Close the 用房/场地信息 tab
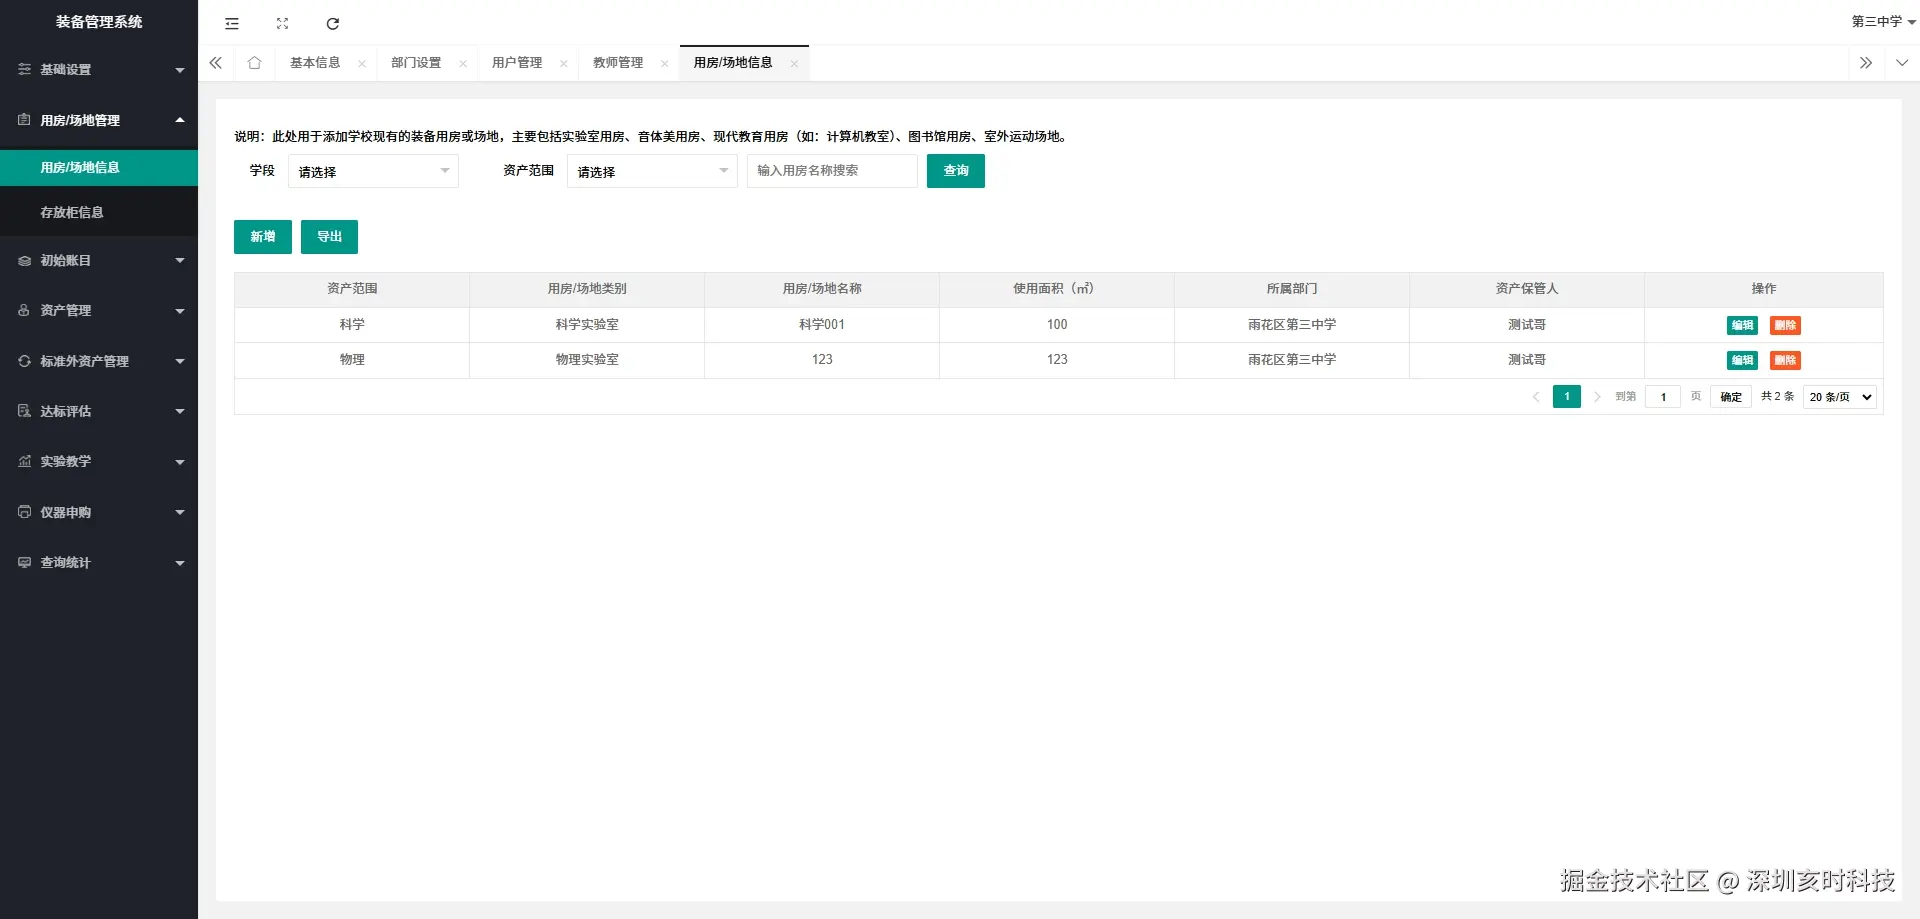This screenshot has height=919, width=1920. tap(794, 63)
